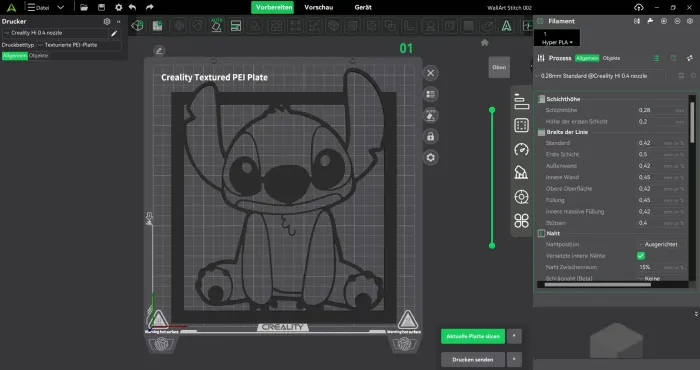This screenshot has width=700, height=370.
Task: Open plate settings gear beside the bed
Action: [x=430, y=158]
